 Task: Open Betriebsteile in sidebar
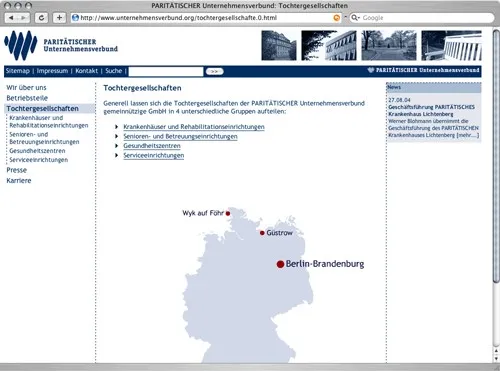tap(27, 98)
